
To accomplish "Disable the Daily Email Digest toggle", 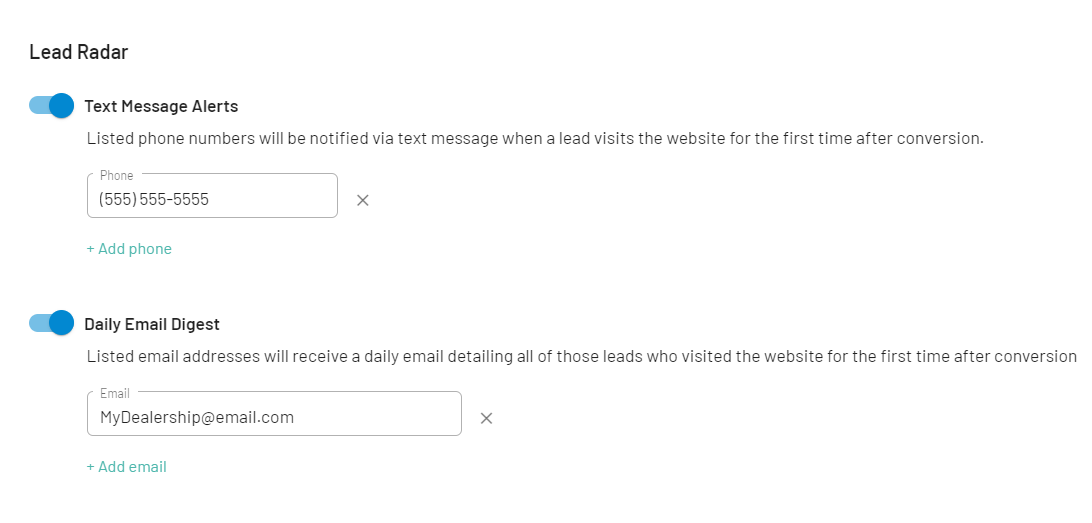I will pos(51,323).
